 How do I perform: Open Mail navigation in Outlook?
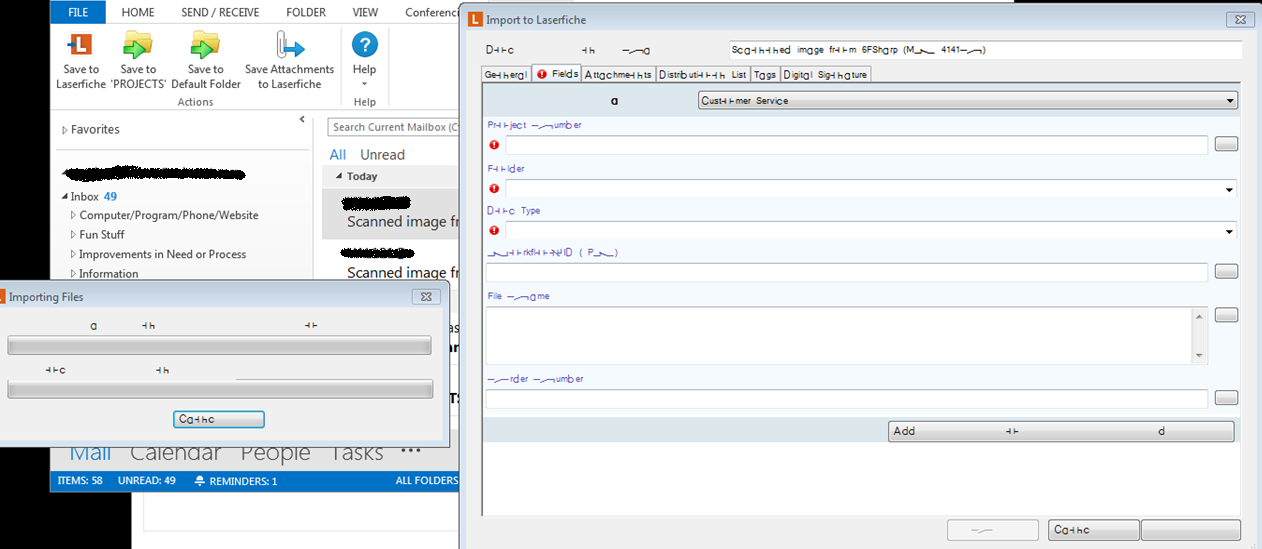(90, 453)
